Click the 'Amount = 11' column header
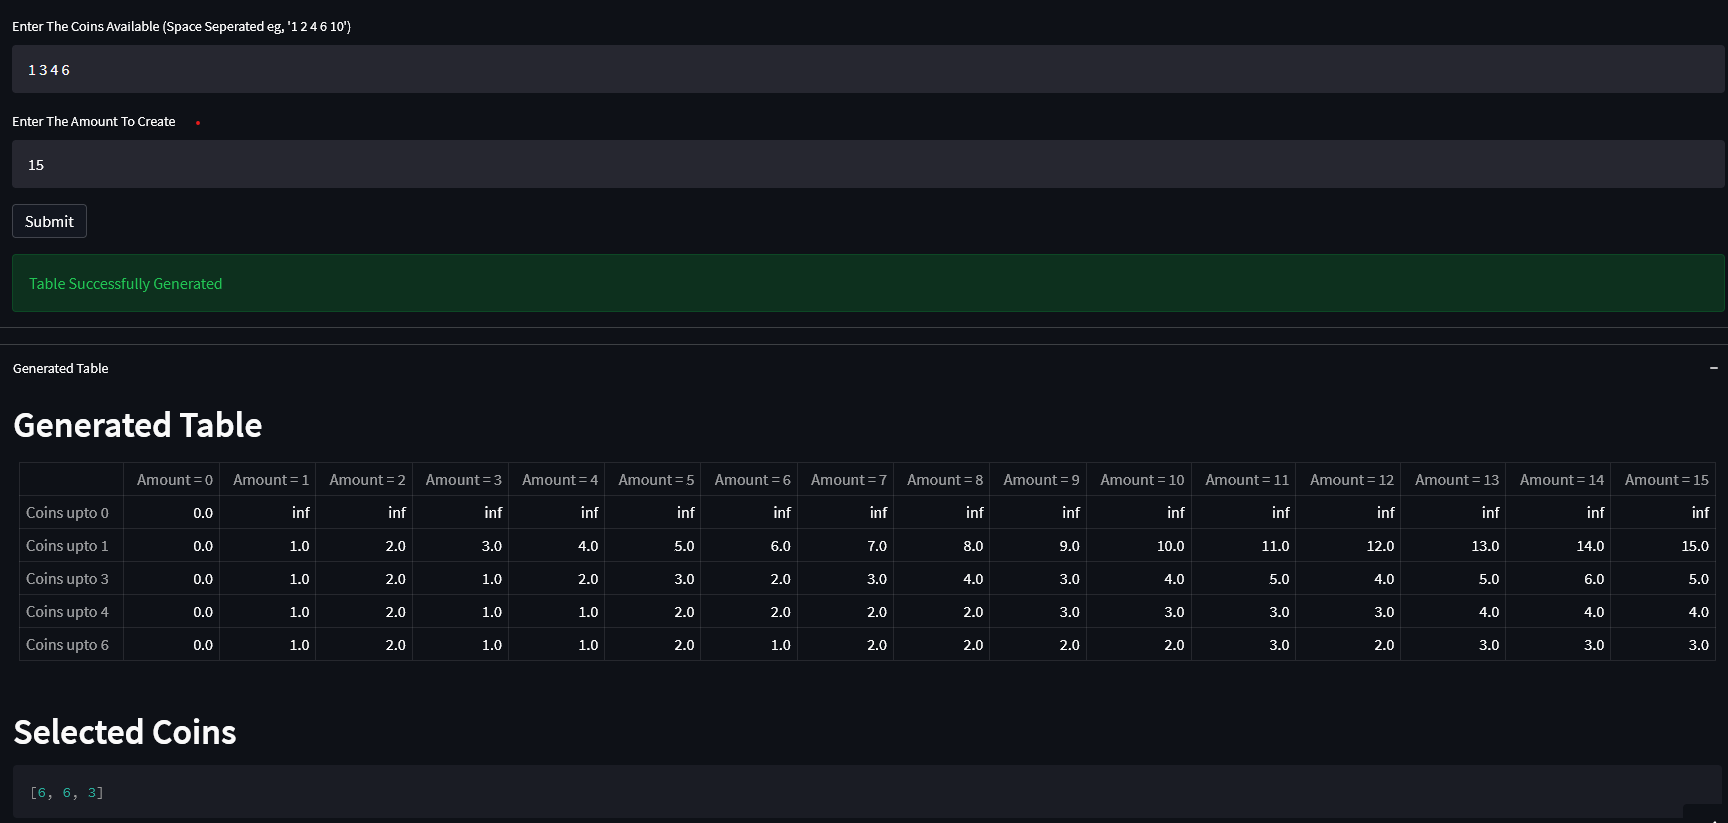 point(1244,480)
